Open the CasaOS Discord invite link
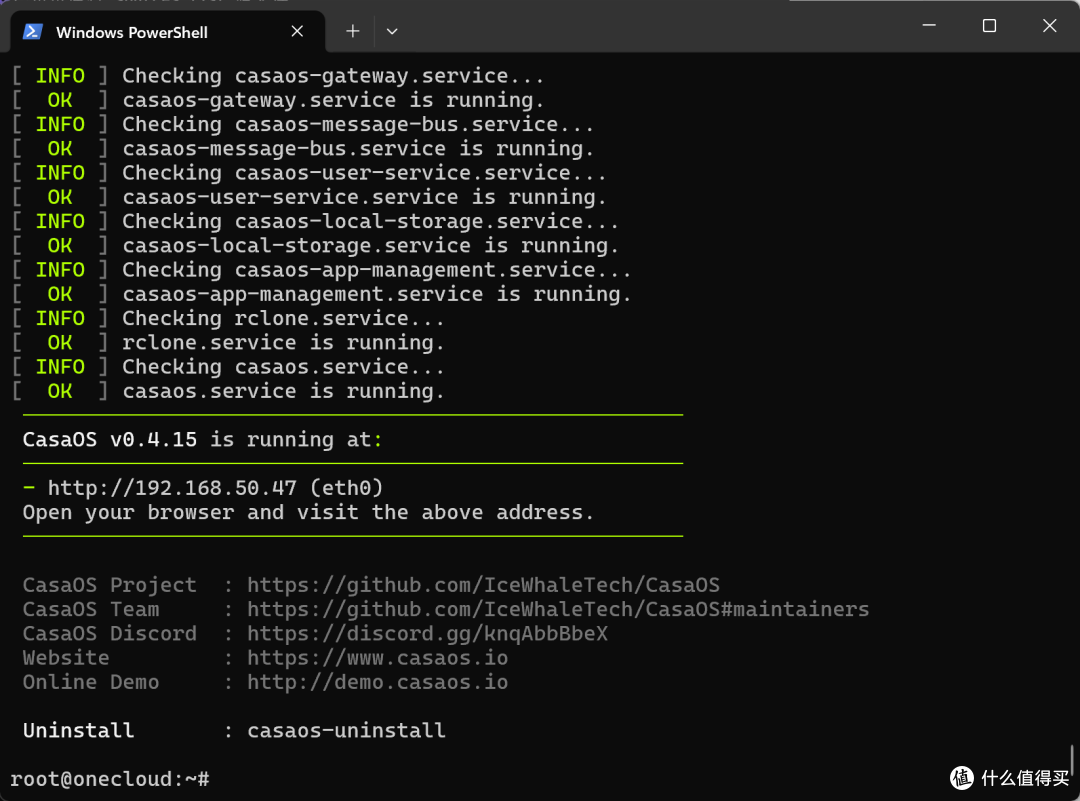This screenshot has height=801, width=1080. [427, 634]
